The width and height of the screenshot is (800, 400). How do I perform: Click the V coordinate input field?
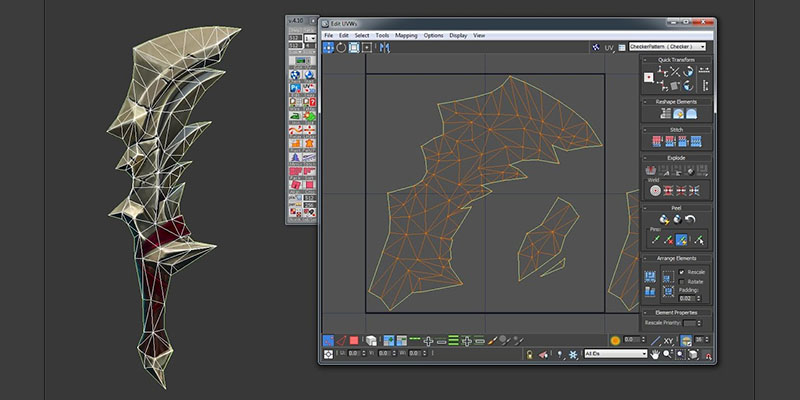point(384,353)
